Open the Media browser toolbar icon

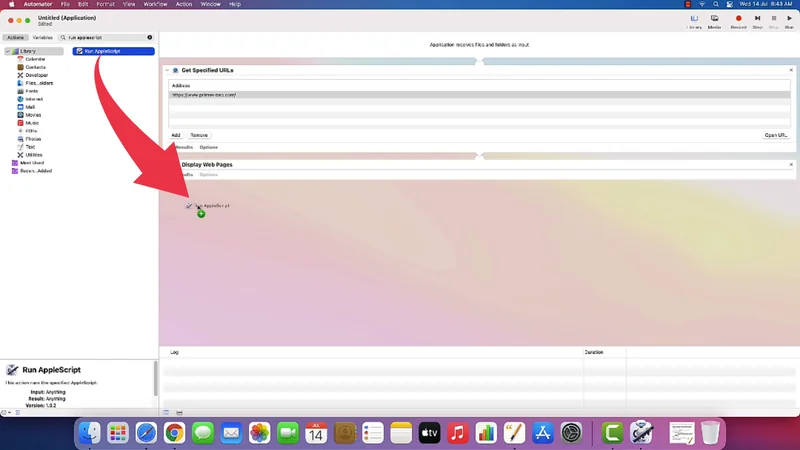click(x=715, y=19)
